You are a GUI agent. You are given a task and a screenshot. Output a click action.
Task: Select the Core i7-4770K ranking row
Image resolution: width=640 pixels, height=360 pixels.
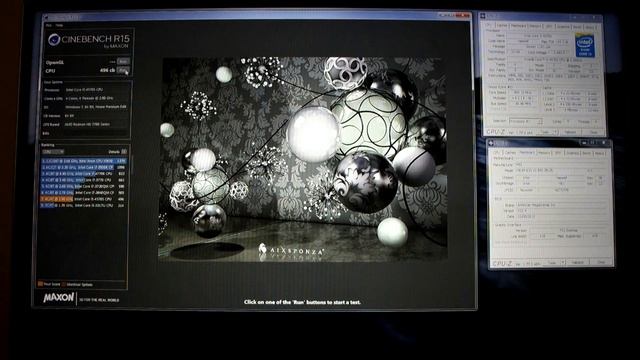[84, 173]
